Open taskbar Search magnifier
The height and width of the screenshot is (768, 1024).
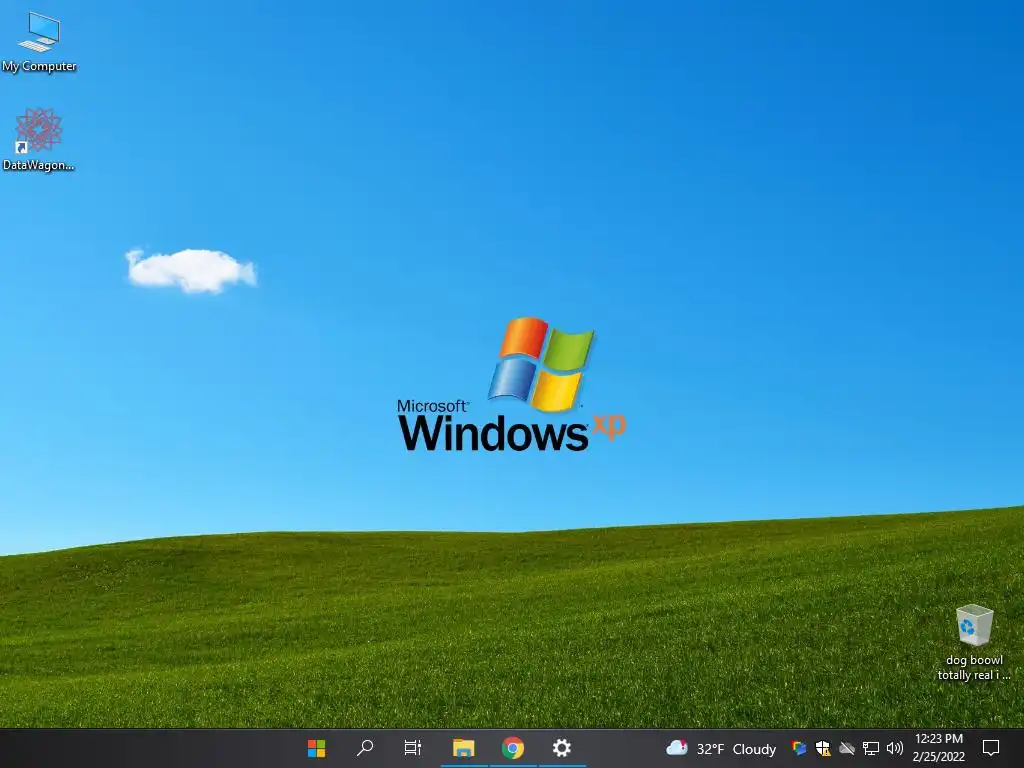point(364,748)
